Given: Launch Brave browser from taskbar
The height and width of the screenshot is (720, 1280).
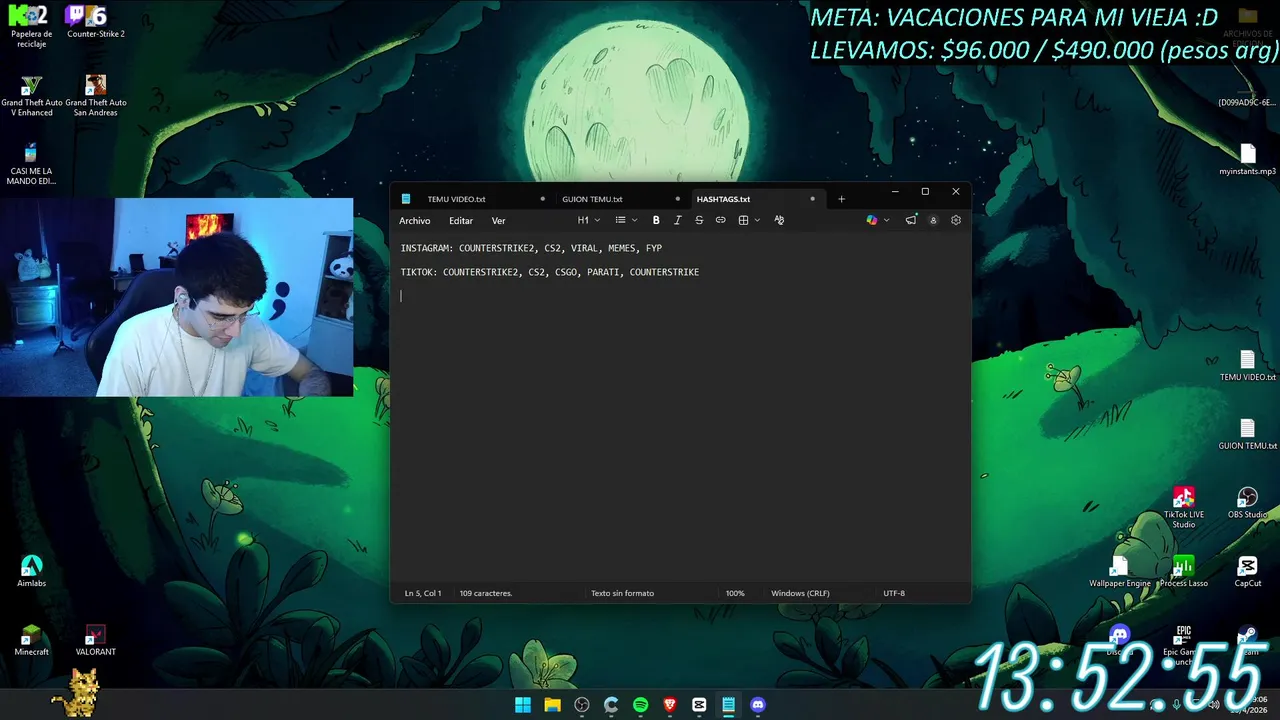Looking at the screenshot, I should (670, 705).
